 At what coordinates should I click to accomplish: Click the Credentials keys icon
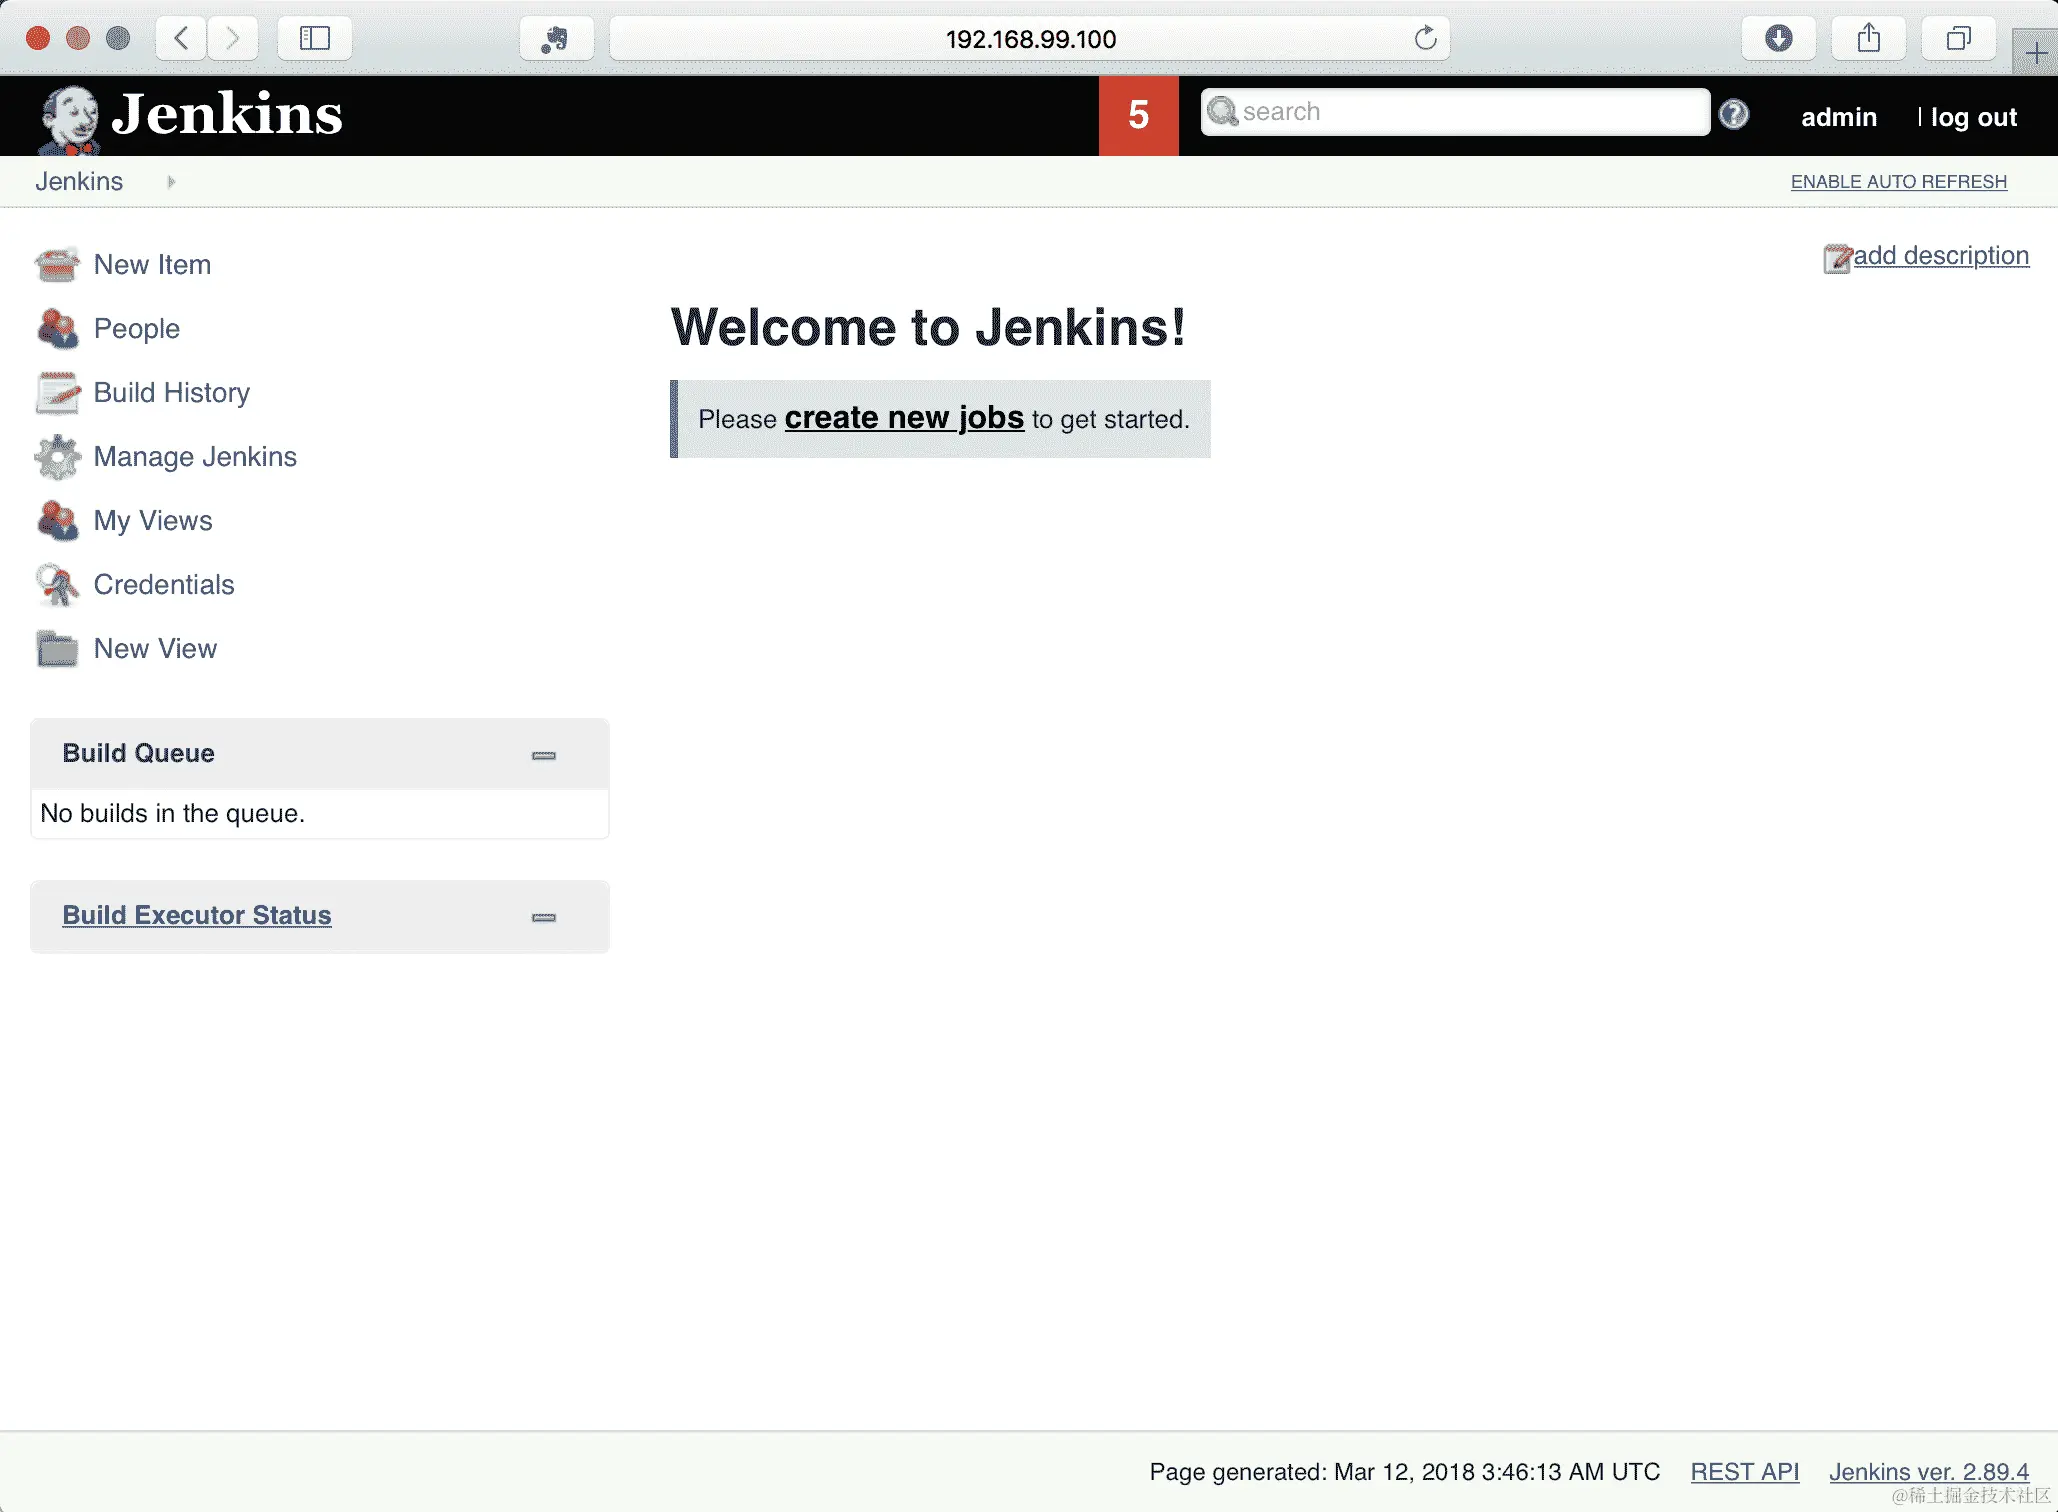point(57,585)
